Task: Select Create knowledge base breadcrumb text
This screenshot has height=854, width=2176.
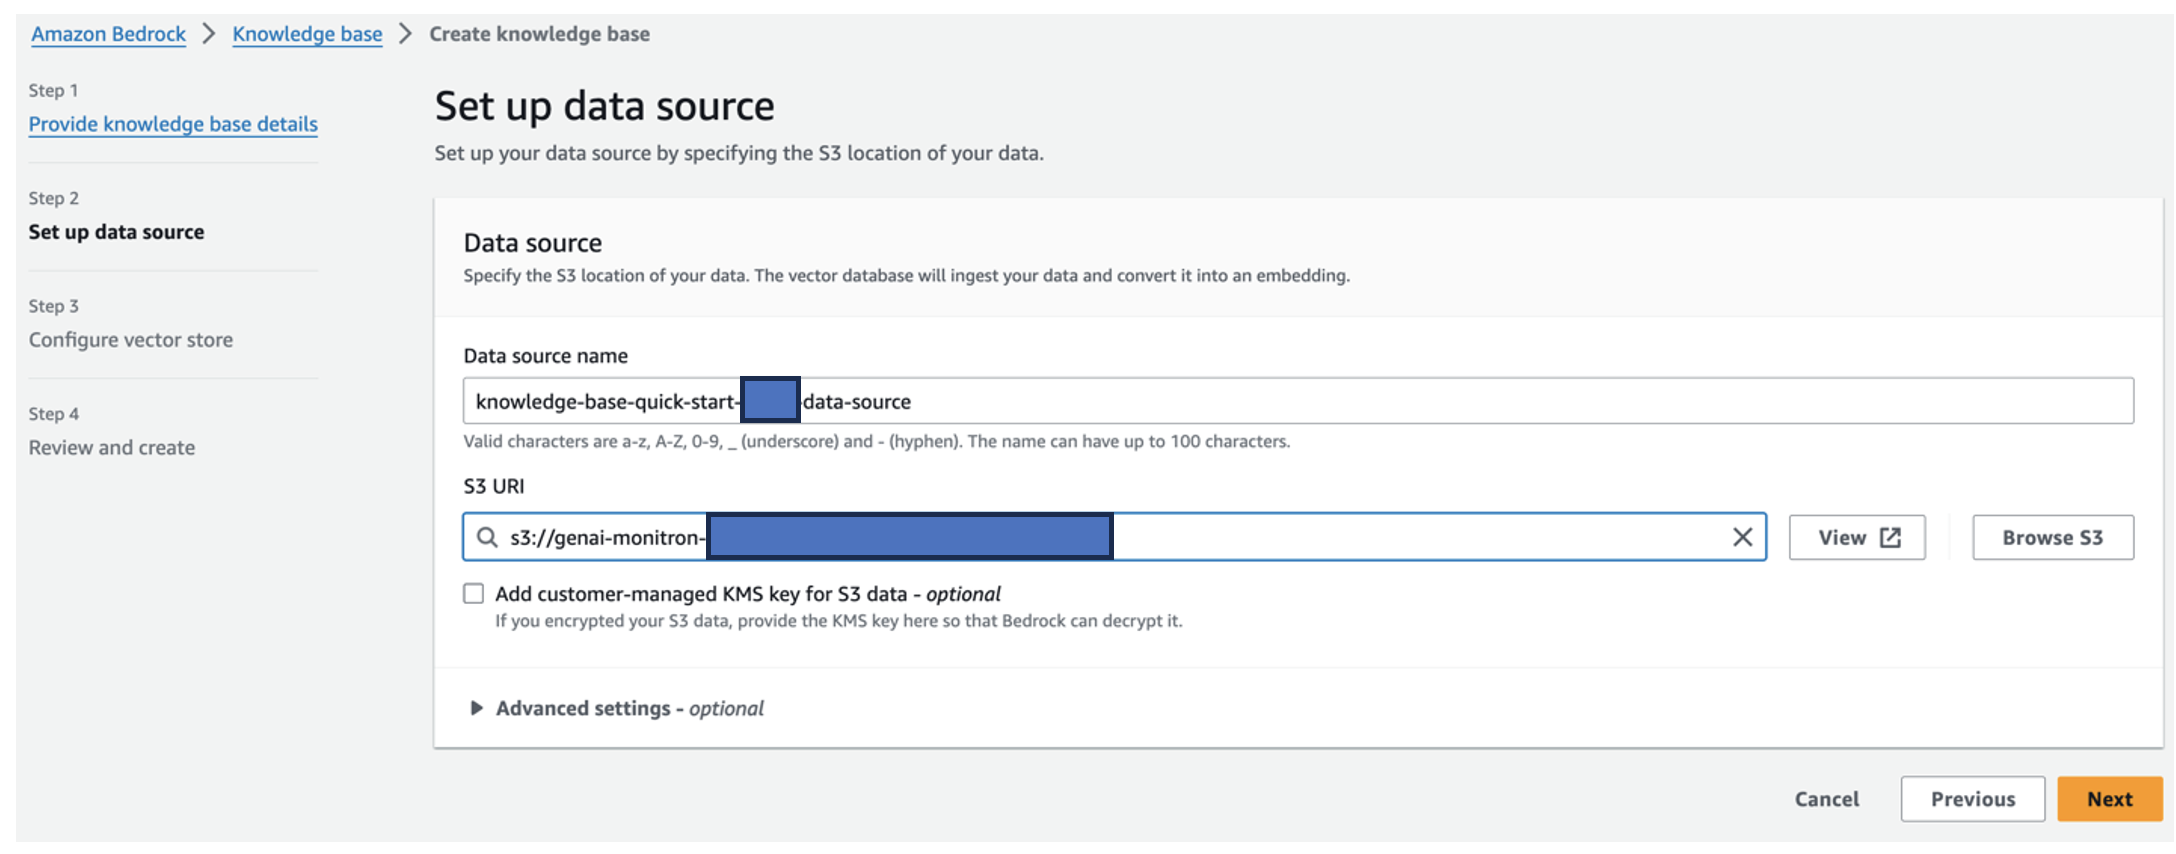Action: pyautogui.click(x=539, y=34)
